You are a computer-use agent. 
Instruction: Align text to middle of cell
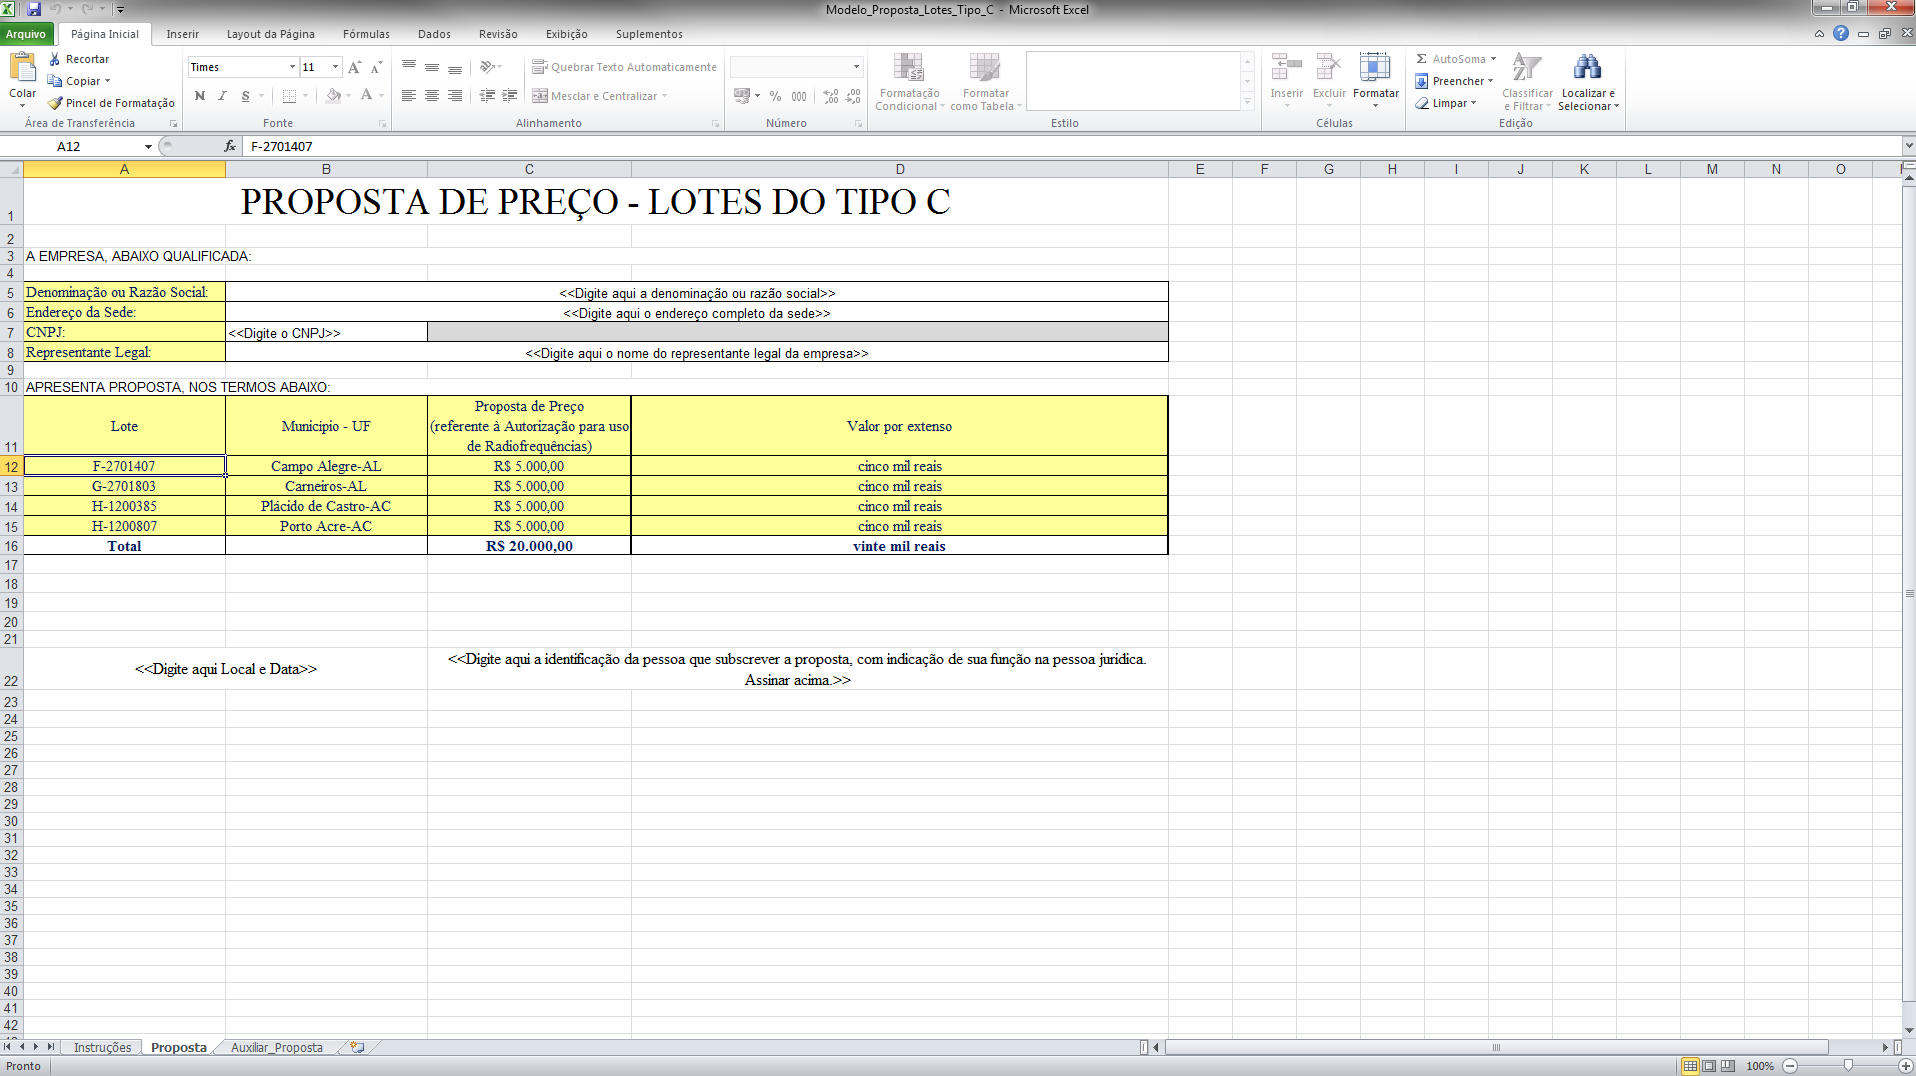[x=432, y=67]
